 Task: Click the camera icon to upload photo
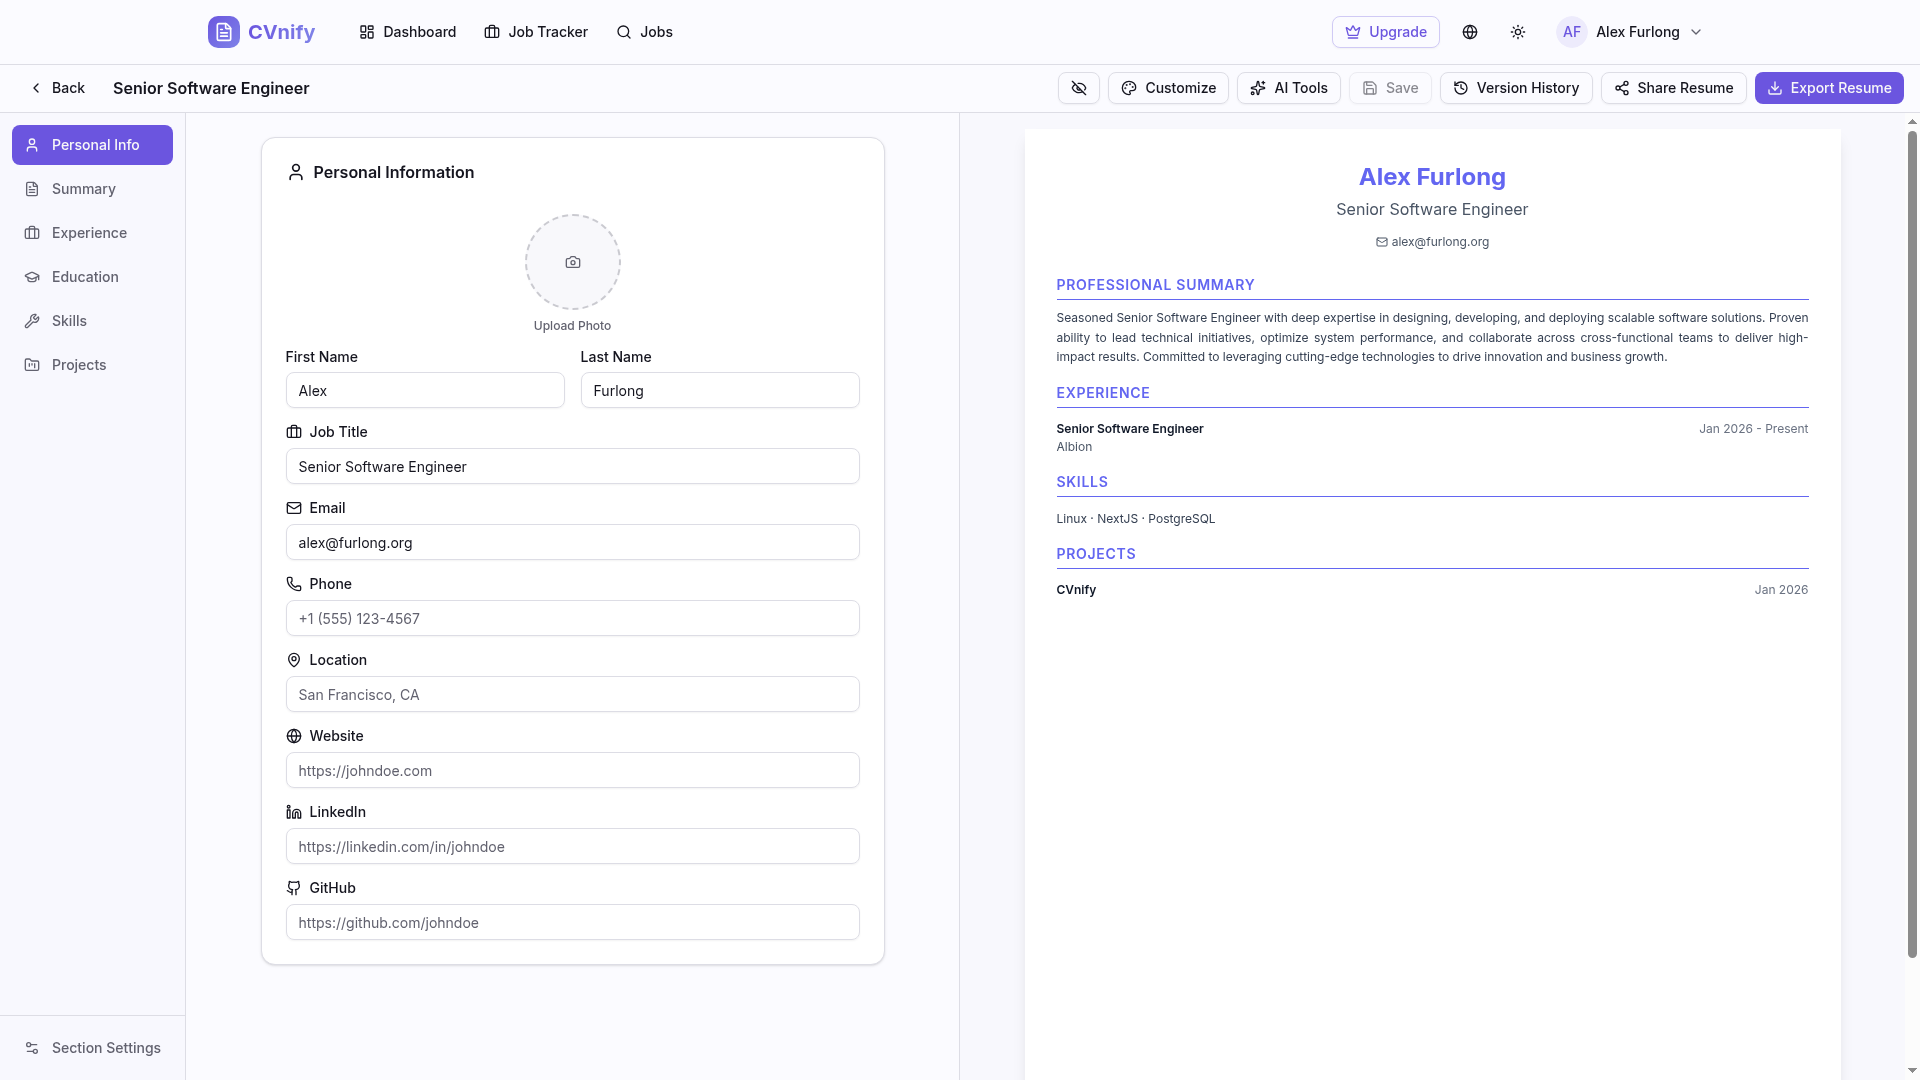pyautogui.click(x=572, y=262)
